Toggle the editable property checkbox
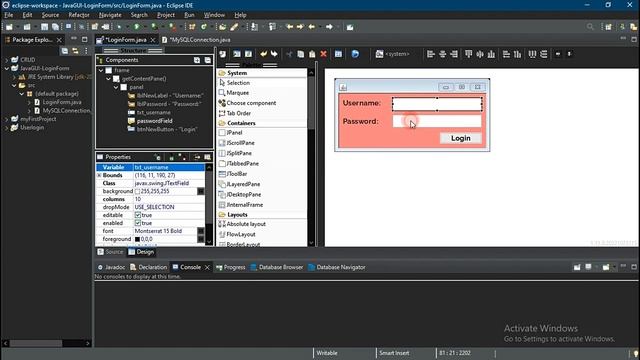Screen dimensions: 640x360 (138, 215)
